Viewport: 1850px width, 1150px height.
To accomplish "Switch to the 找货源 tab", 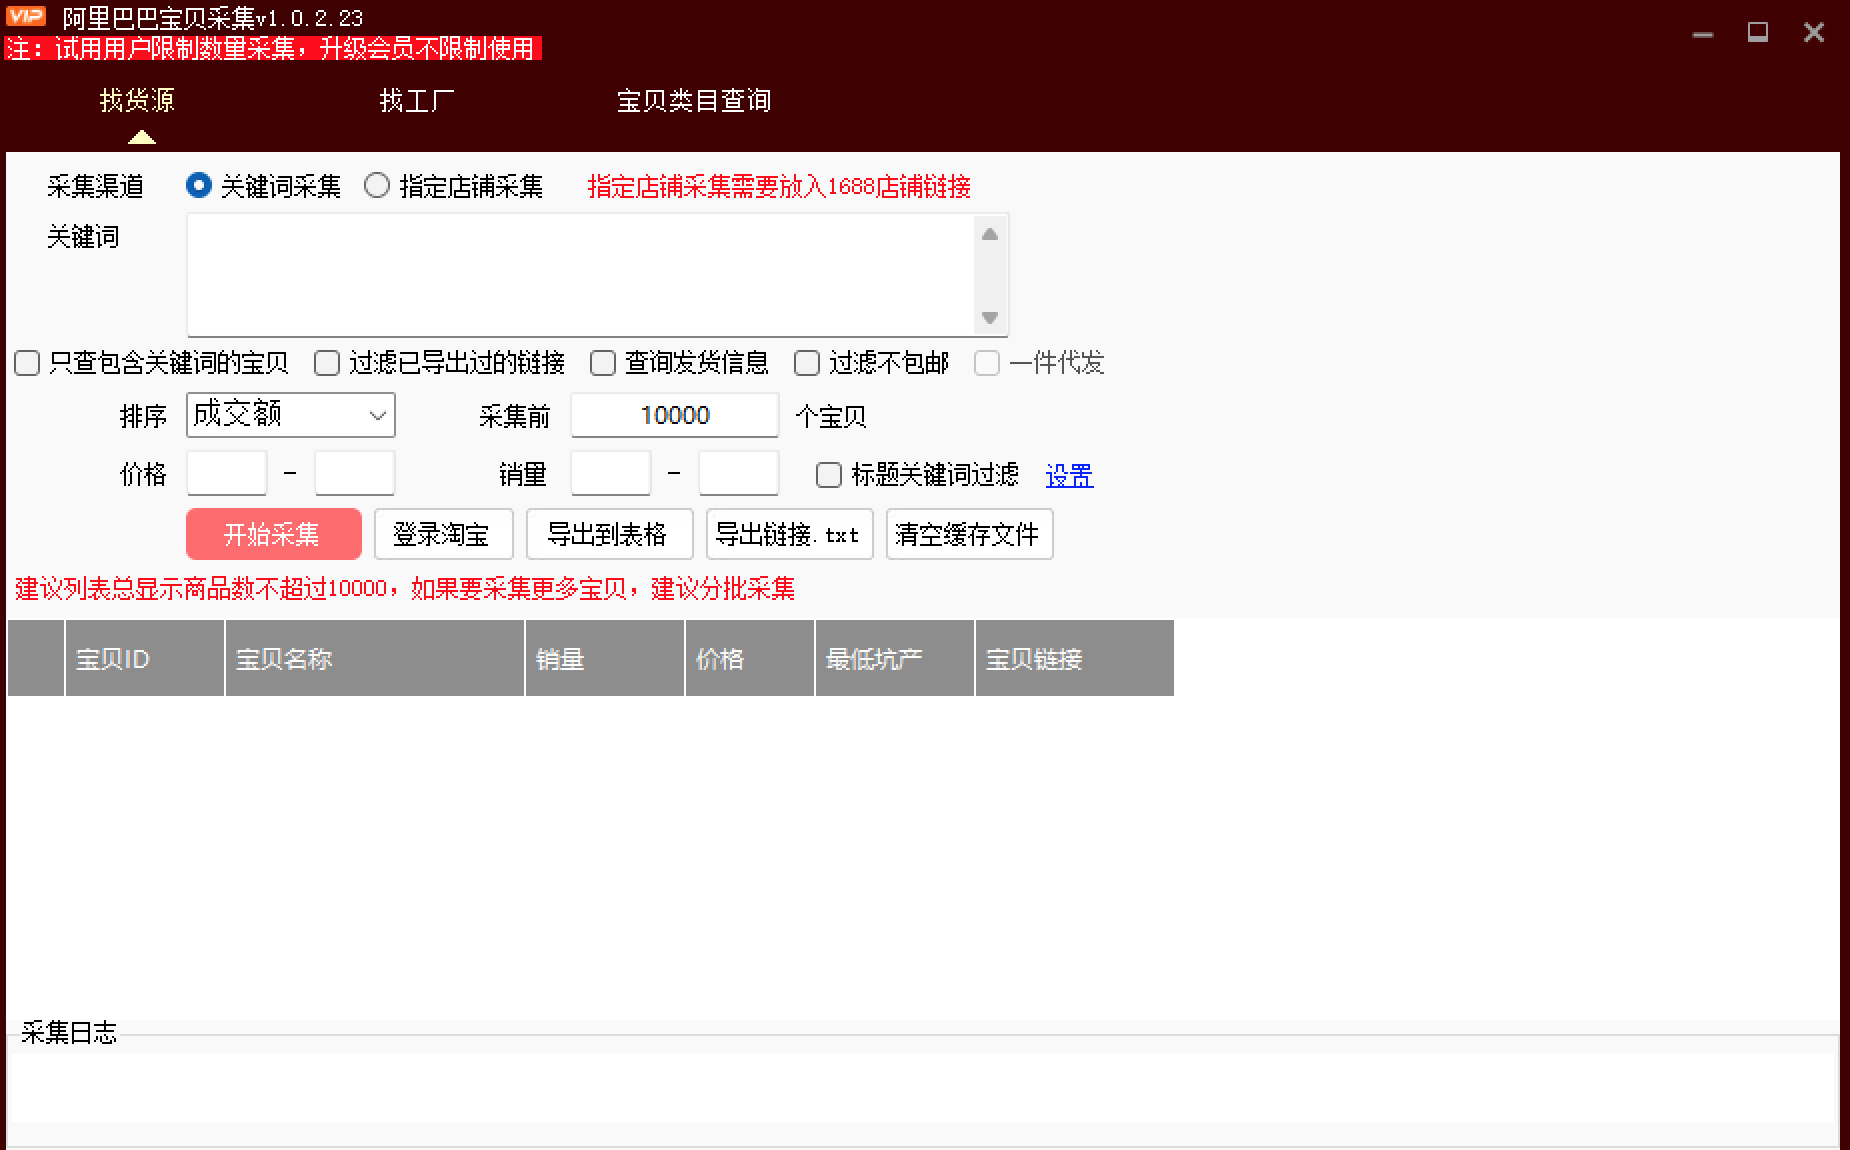I will coord(138,100).
